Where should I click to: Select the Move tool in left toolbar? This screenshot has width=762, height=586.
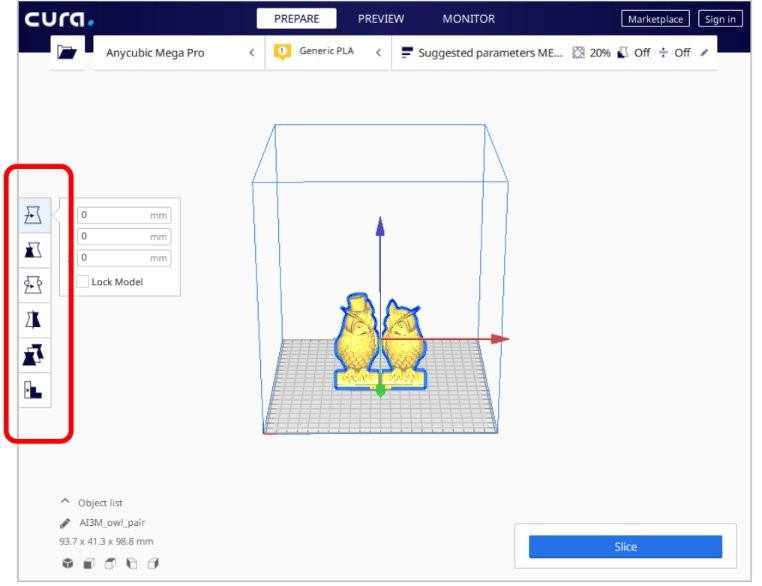pos(35,215)
